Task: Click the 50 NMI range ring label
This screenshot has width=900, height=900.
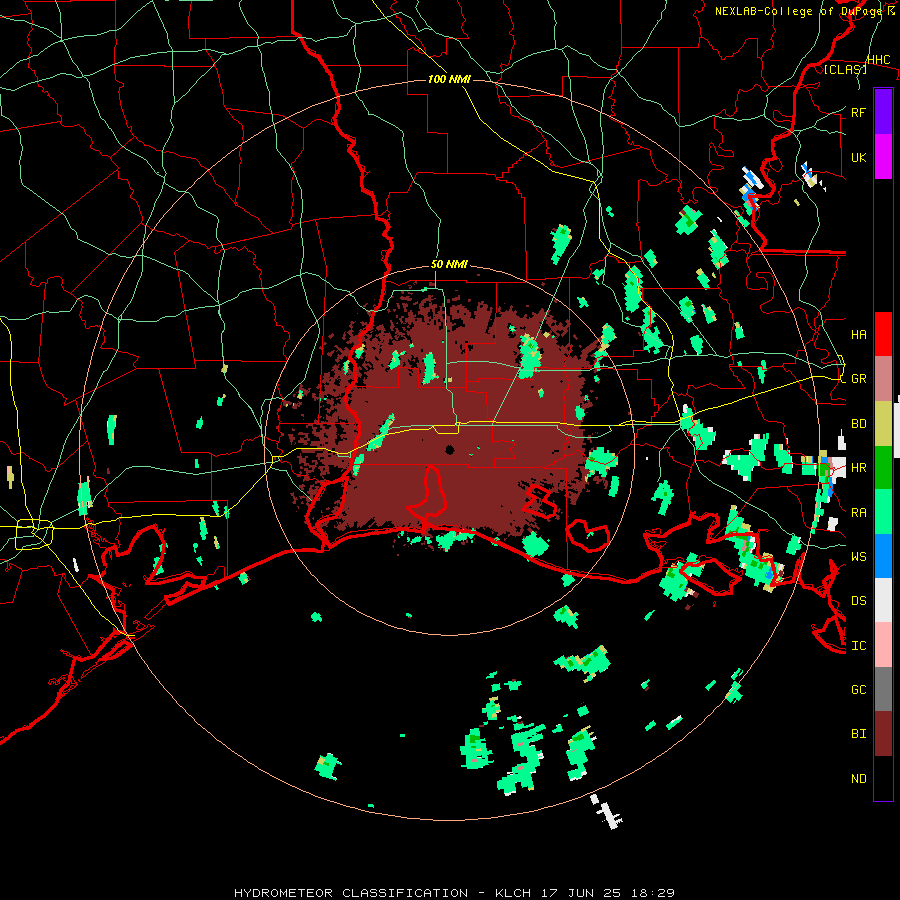Action: coord(449,265)
